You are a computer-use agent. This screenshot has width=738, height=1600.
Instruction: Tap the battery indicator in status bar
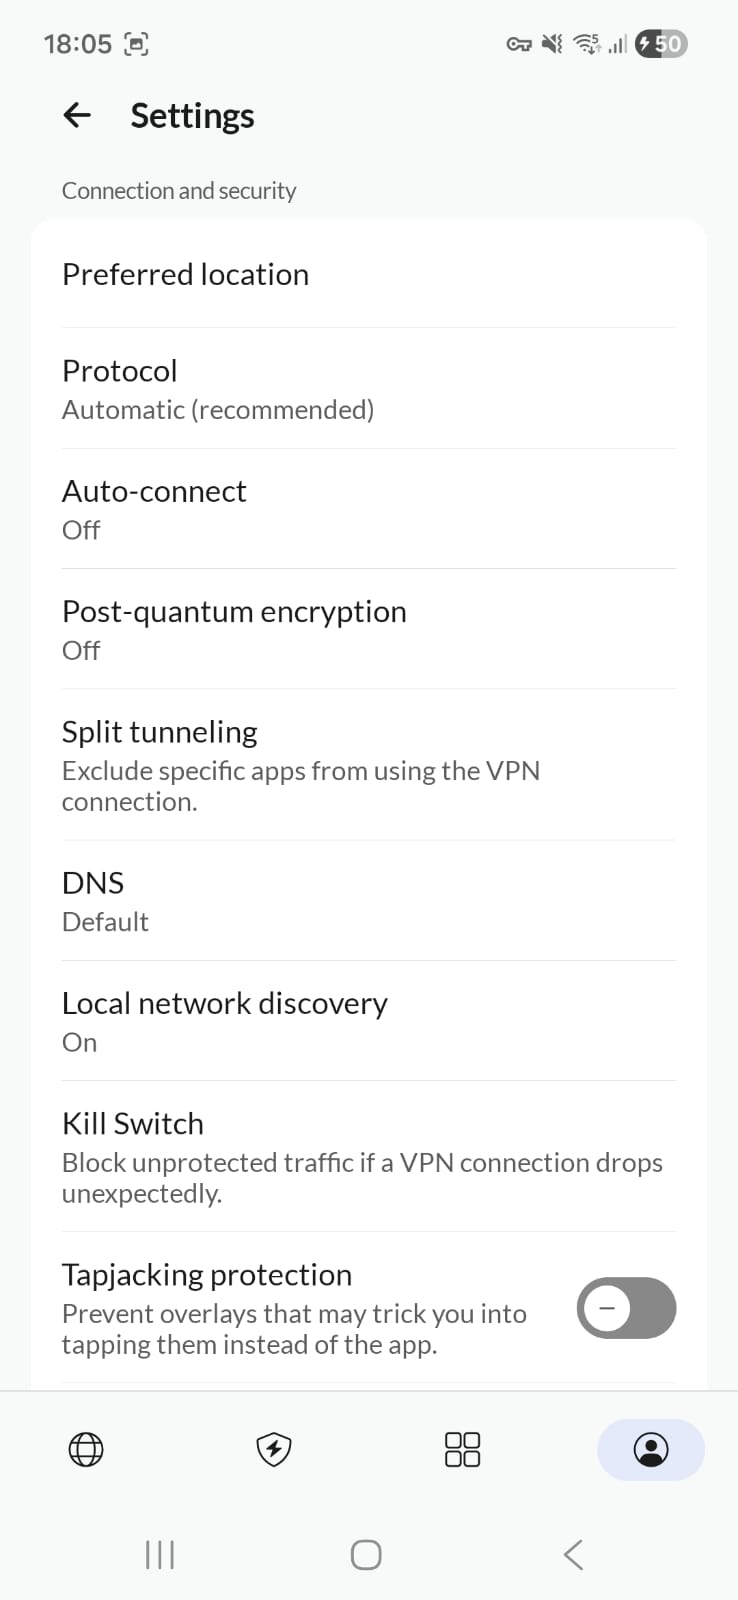coord(661,44)
